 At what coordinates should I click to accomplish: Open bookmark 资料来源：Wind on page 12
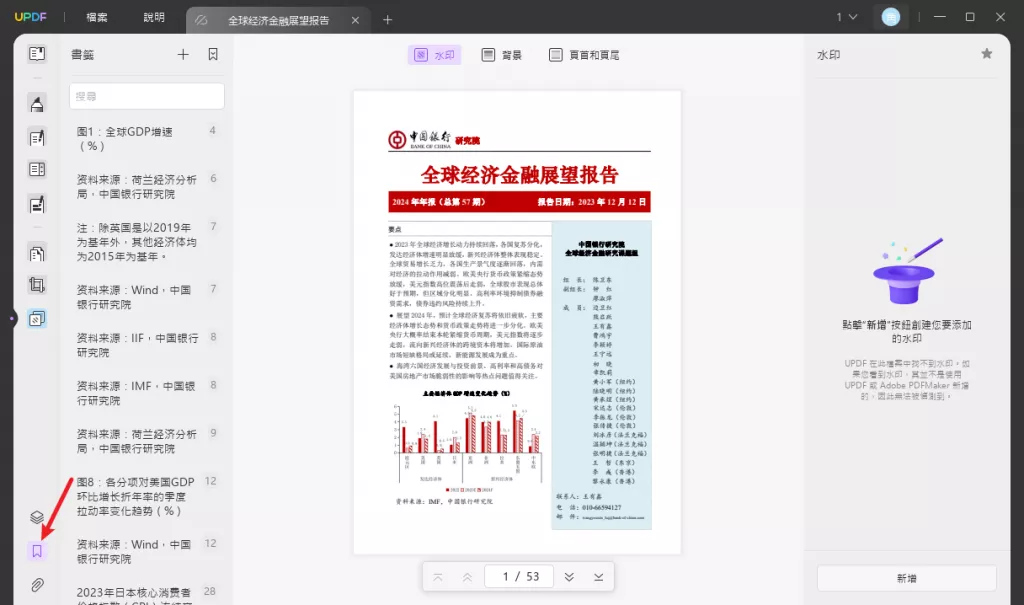tap(147, 551)
